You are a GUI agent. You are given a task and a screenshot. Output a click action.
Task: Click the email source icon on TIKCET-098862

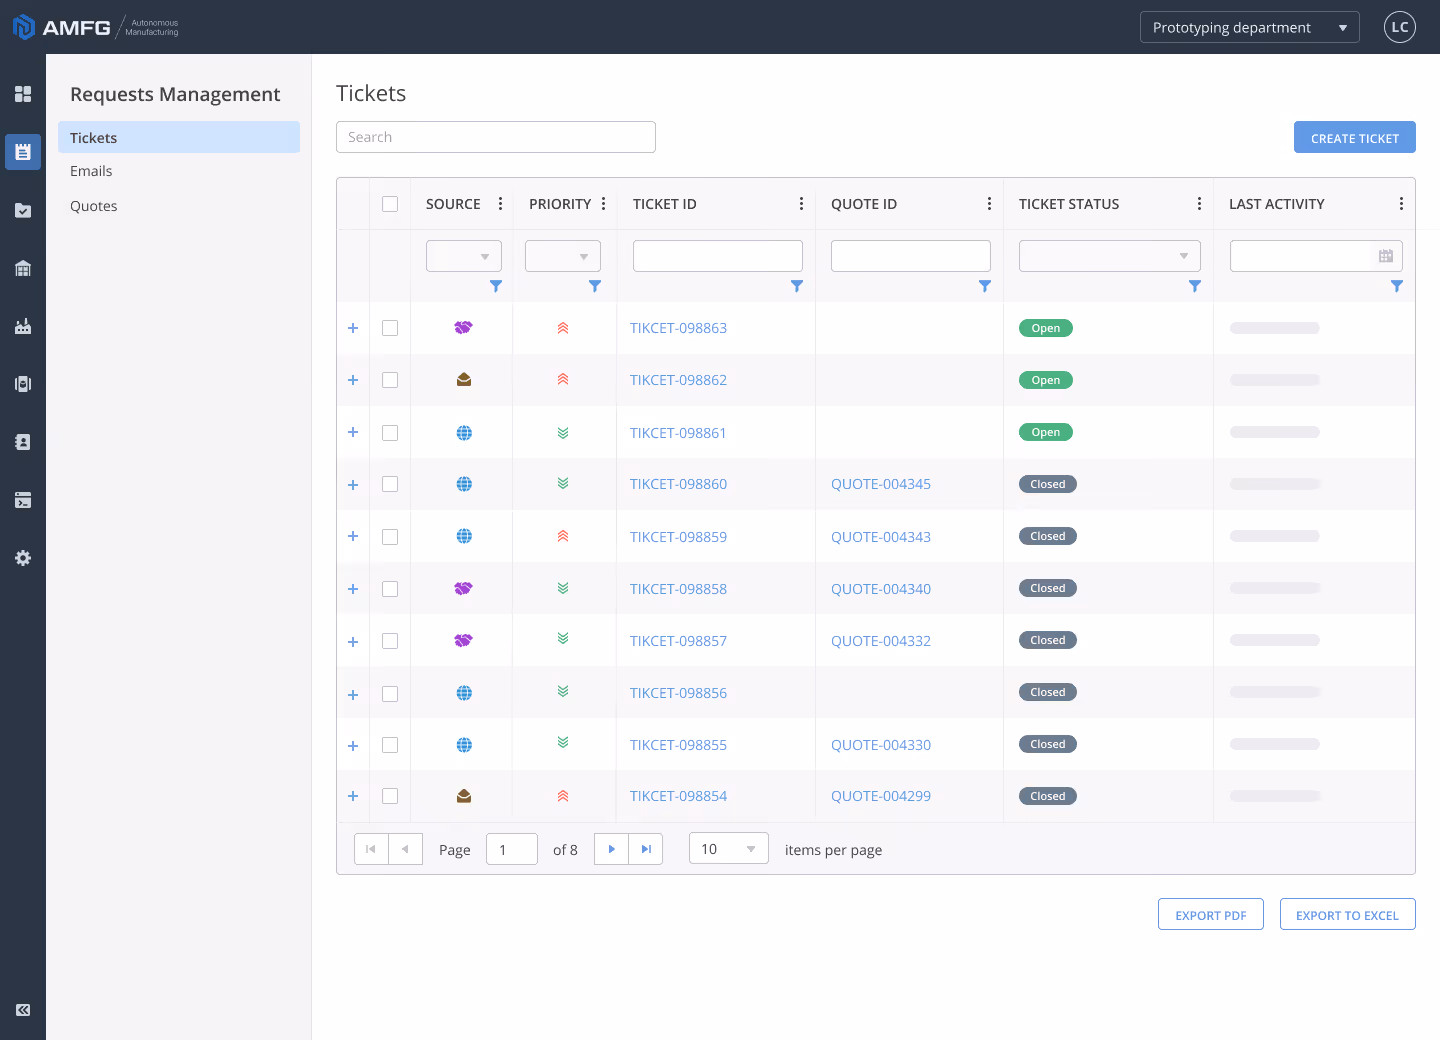tap(463, 379)
